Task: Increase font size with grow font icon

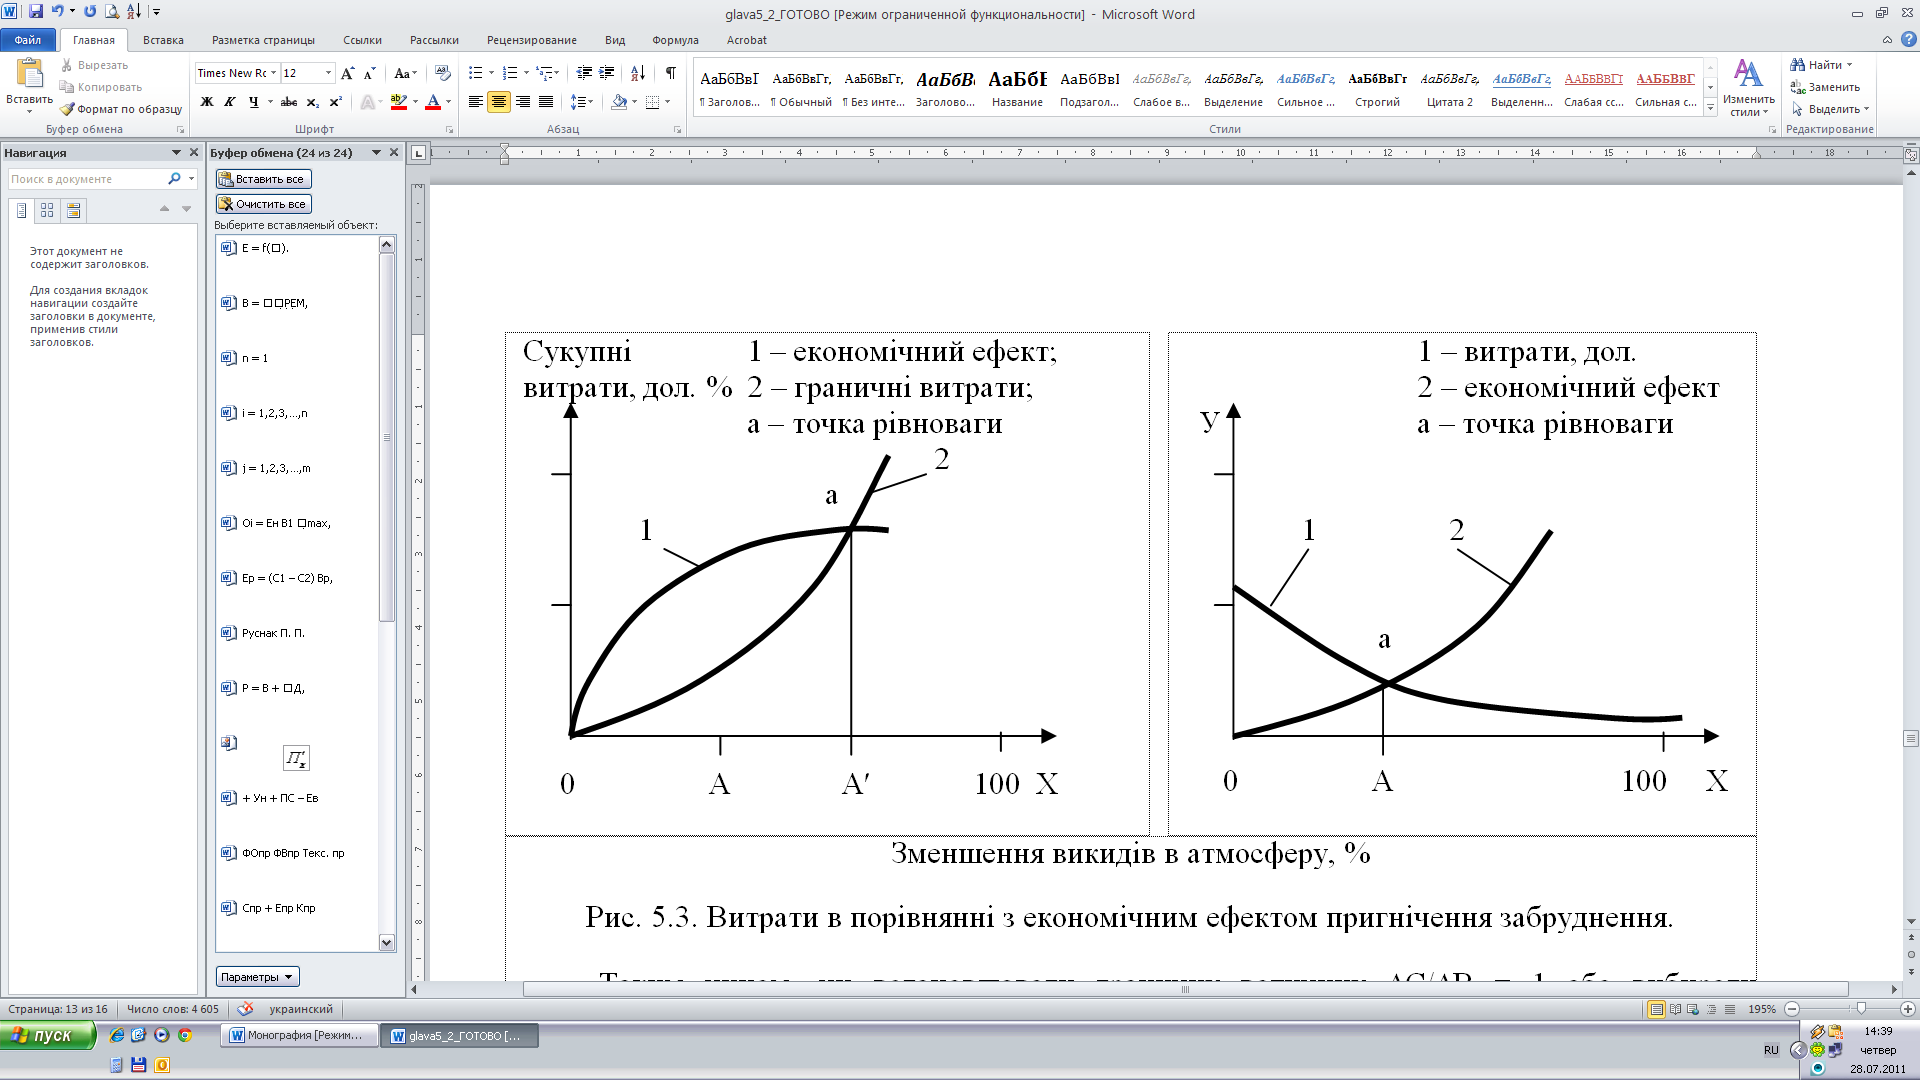Action: [347, 73]
